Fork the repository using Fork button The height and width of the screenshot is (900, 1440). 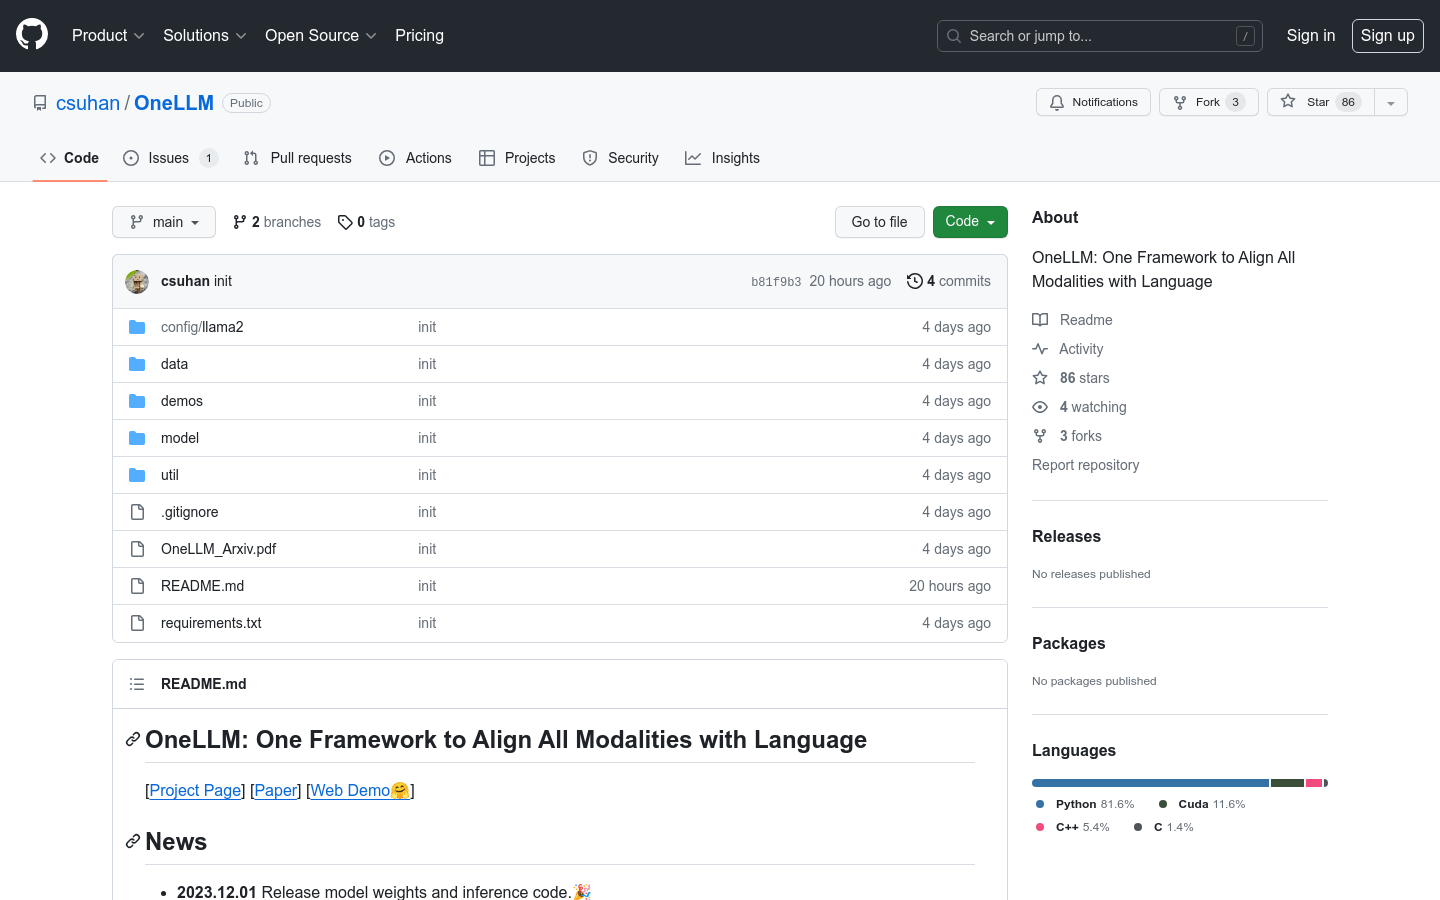pos(1208,102)
